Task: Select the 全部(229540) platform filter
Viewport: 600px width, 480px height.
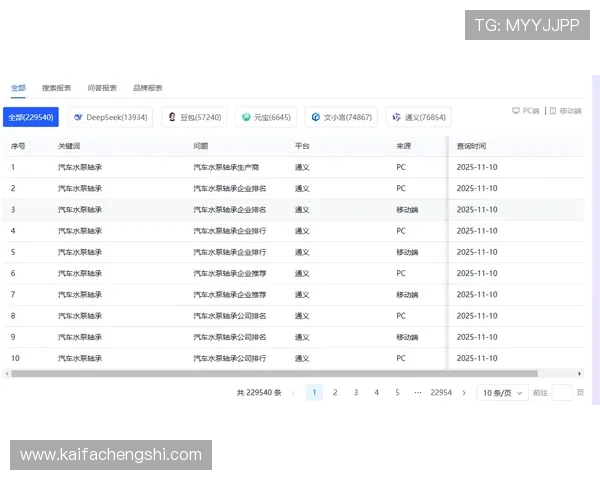Action: pyautogui.click(x=31, y=117)
